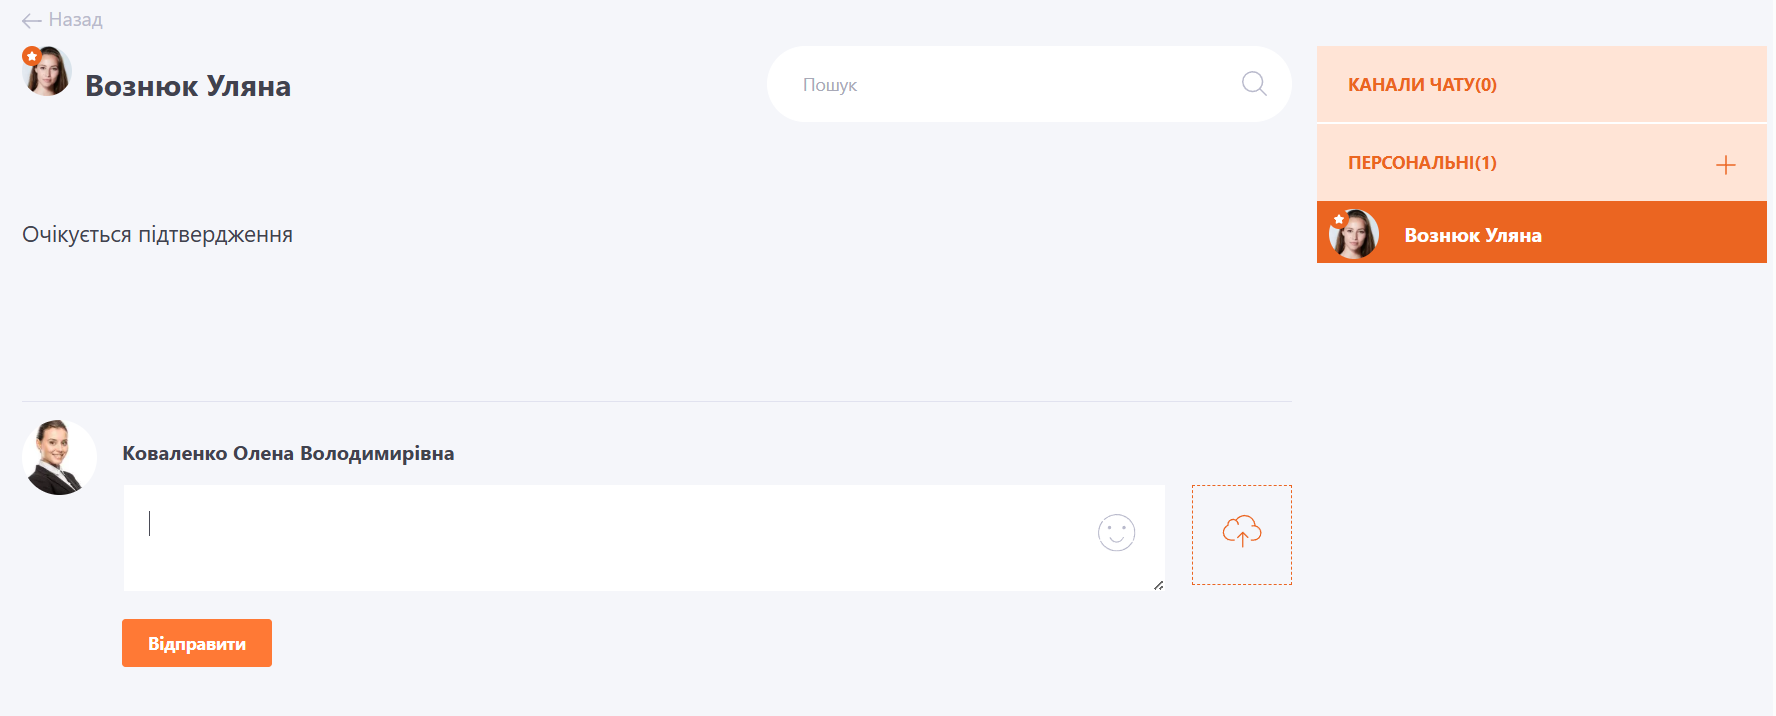Open the emoji smiley picker
Viewport: 1776px width, 716px height.
[1116, 533]
